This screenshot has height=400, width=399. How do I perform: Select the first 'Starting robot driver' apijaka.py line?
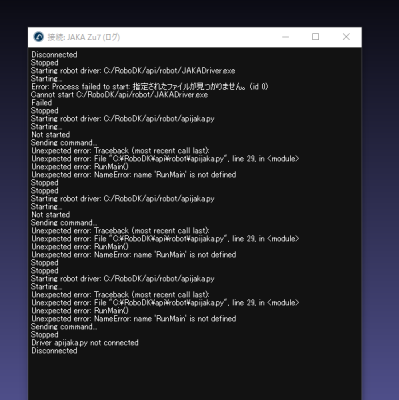click(x=123, y=119)
